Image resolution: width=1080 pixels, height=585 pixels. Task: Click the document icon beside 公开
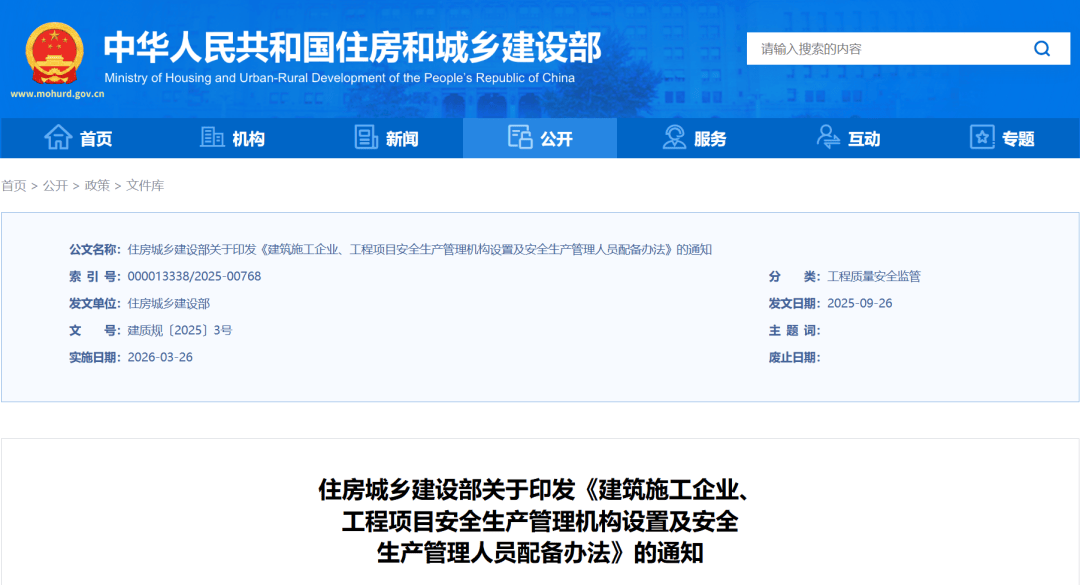point(520,138)
